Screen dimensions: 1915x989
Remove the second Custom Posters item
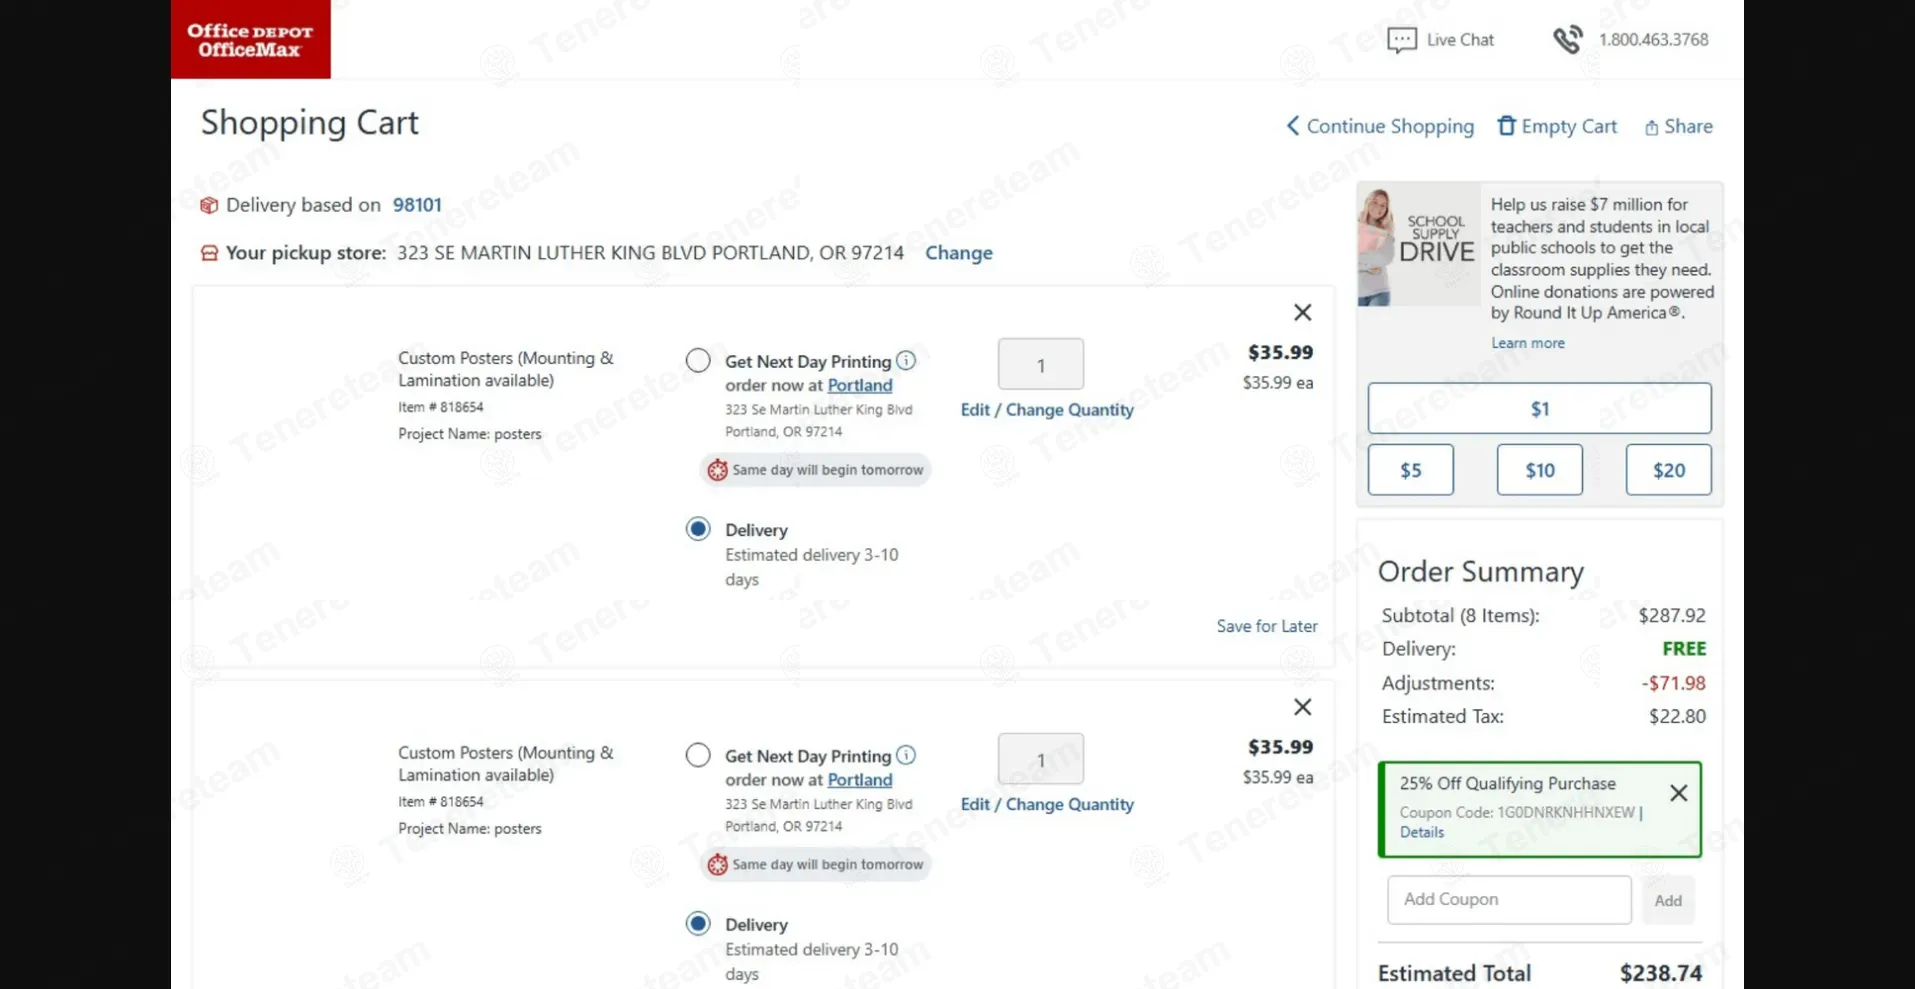pos(1302,707)
